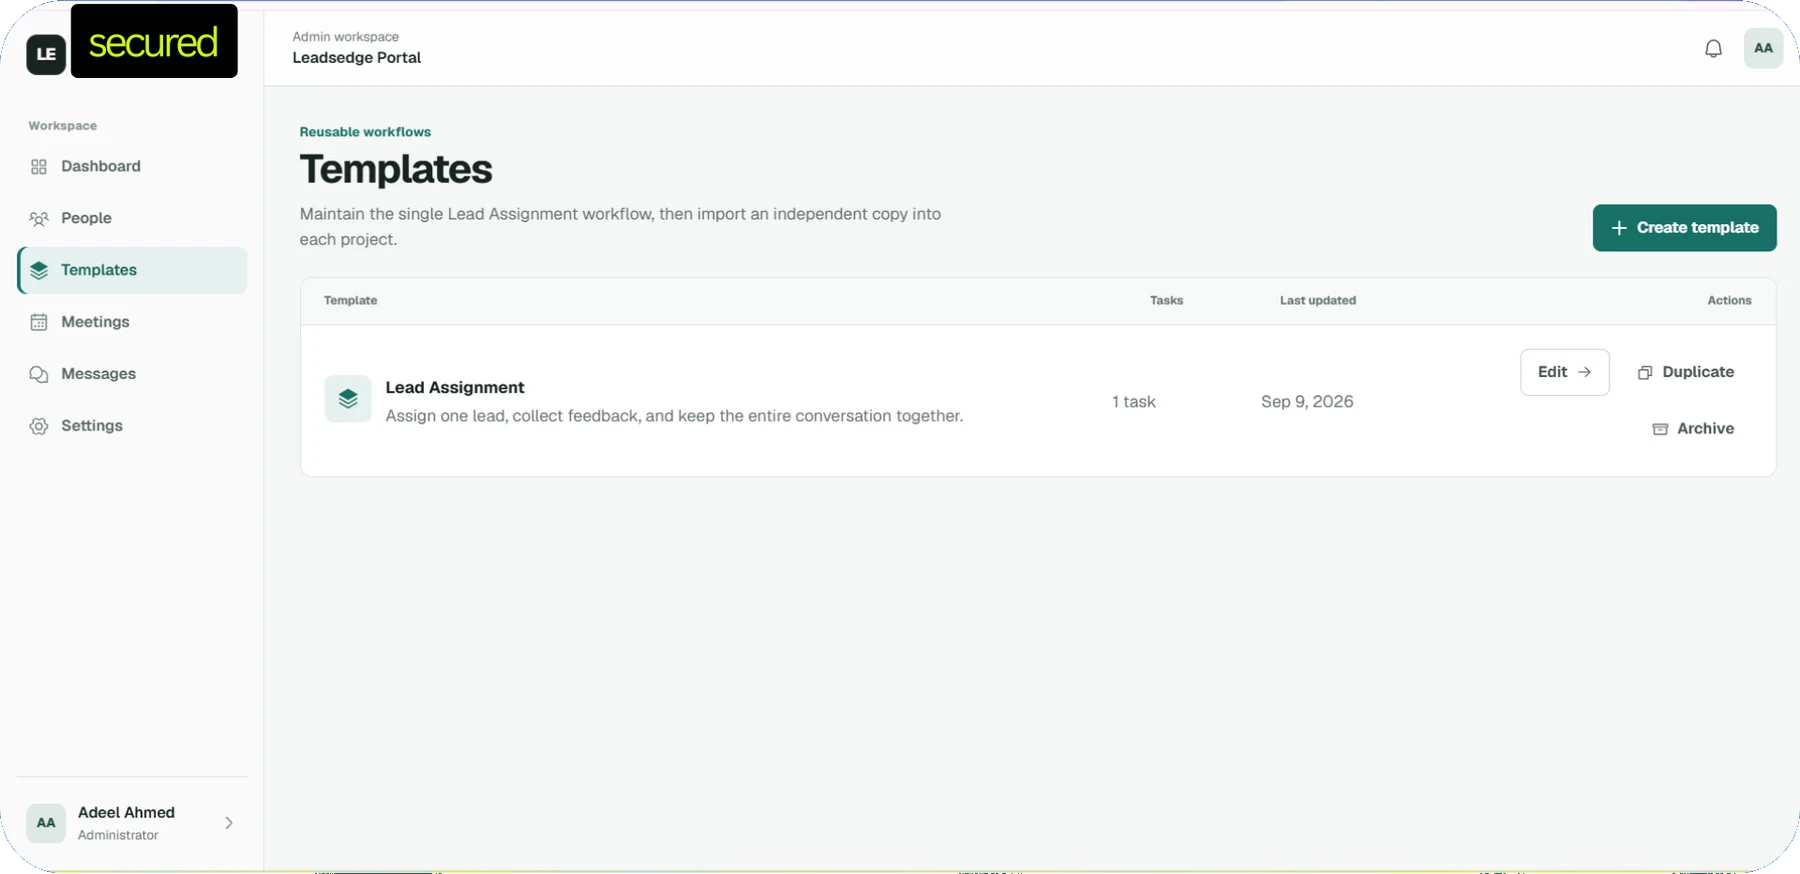
Task: Click the Dashboard grid icon
Action: 39,167
